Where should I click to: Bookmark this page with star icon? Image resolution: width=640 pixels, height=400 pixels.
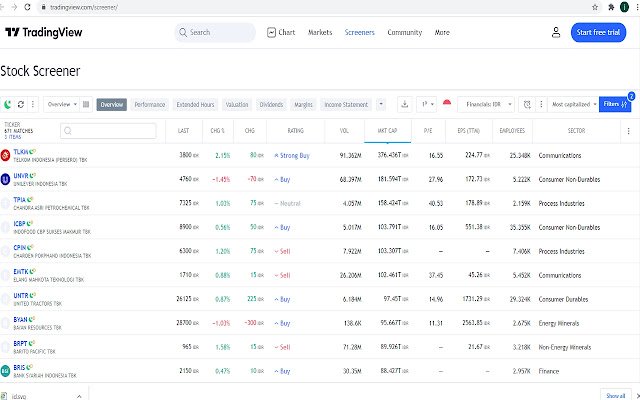[x=595, y=7]
